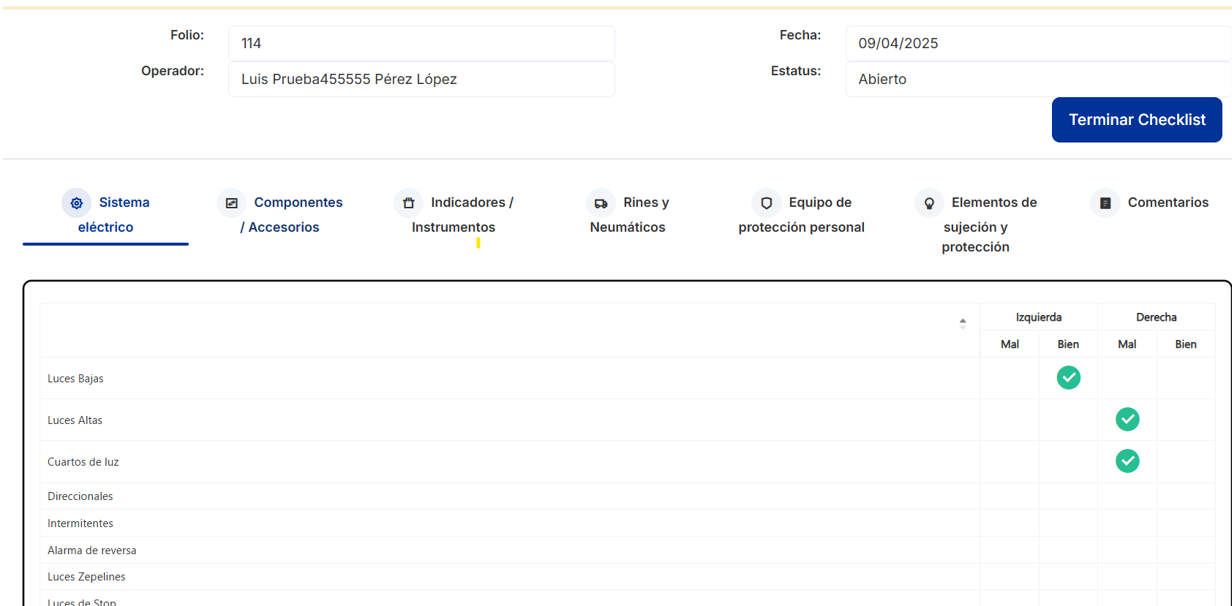Sort table using the column sort arrows
The height and width of the screenshot is (606, 1232).
962,323
